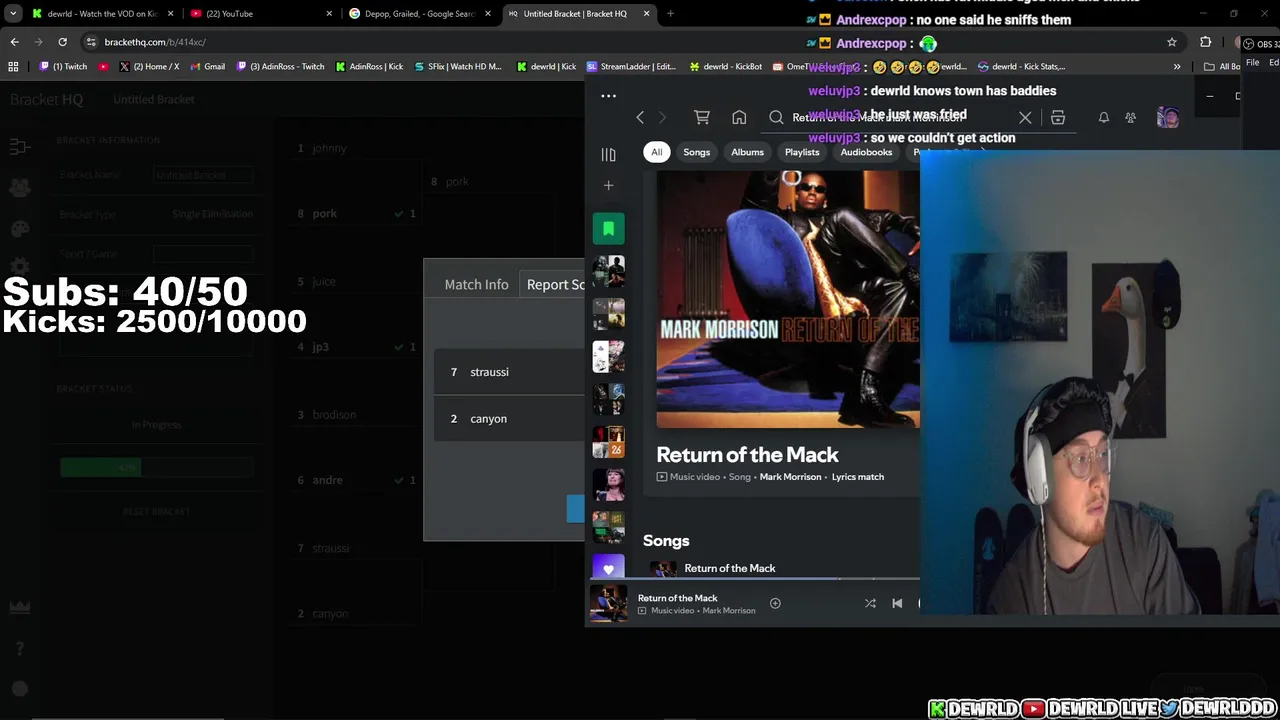Open Gmail bookmark
Viewport: 1280px width, 720px height.
point(207,67)
